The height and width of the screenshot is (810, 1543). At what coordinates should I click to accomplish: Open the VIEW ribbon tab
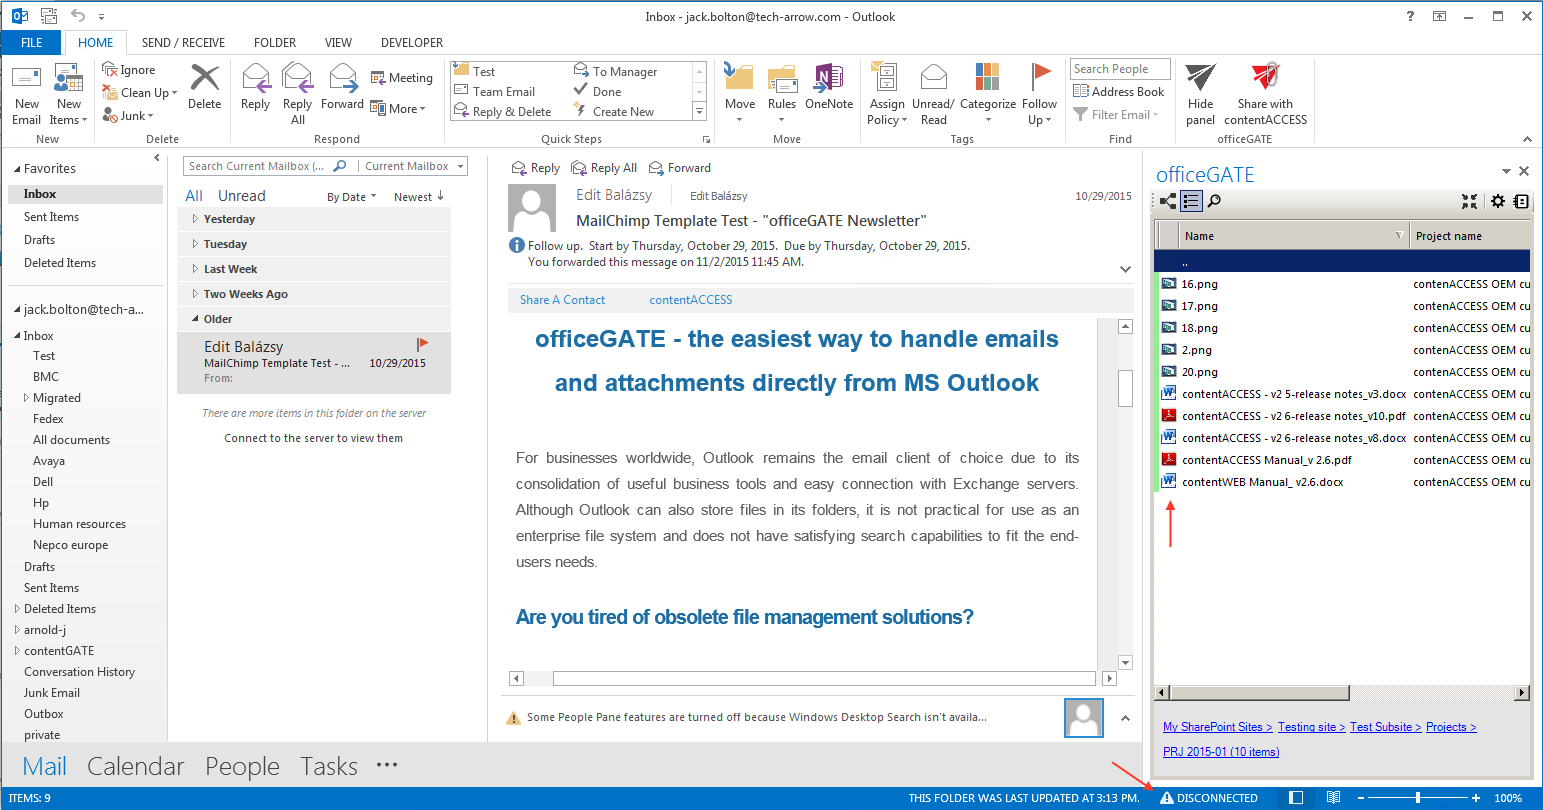(x=338, y=43)
